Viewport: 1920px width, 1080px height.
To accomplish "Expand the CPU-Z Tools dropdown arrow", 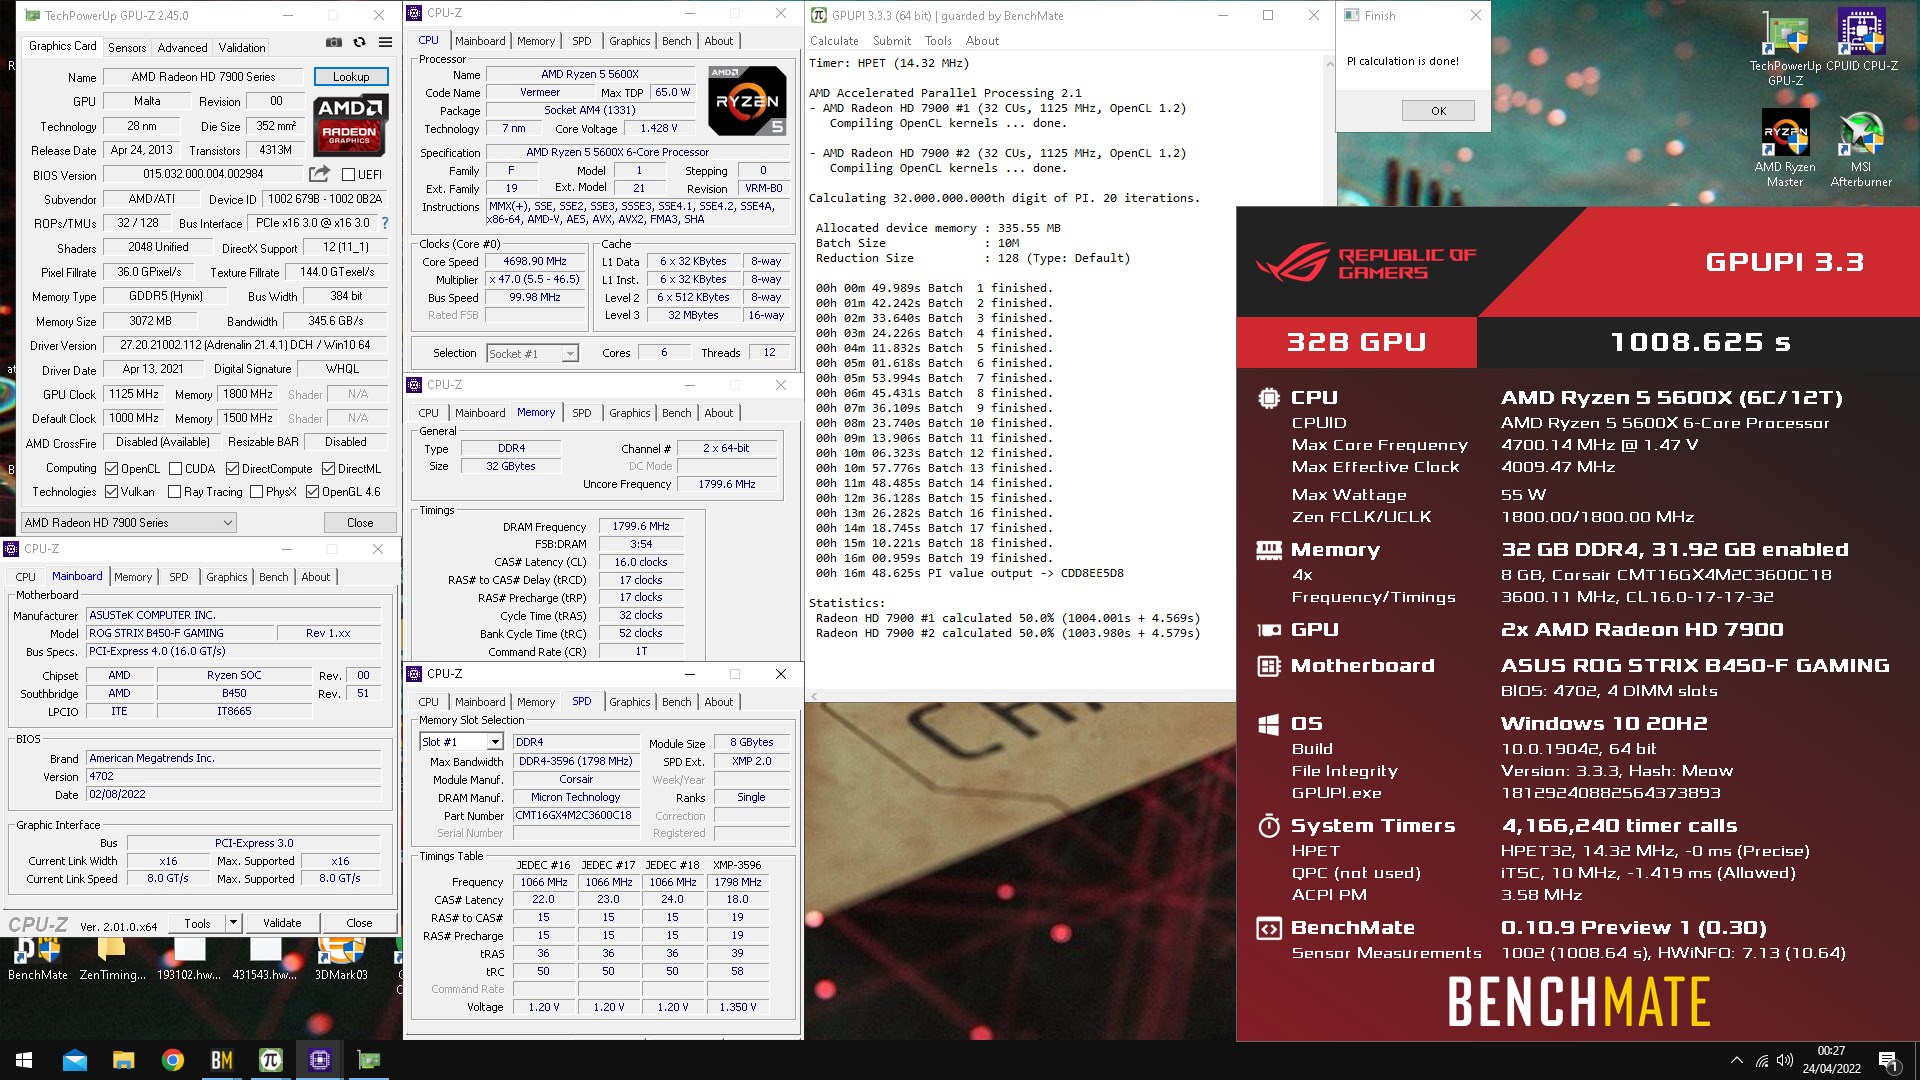I will coord(233,923).
